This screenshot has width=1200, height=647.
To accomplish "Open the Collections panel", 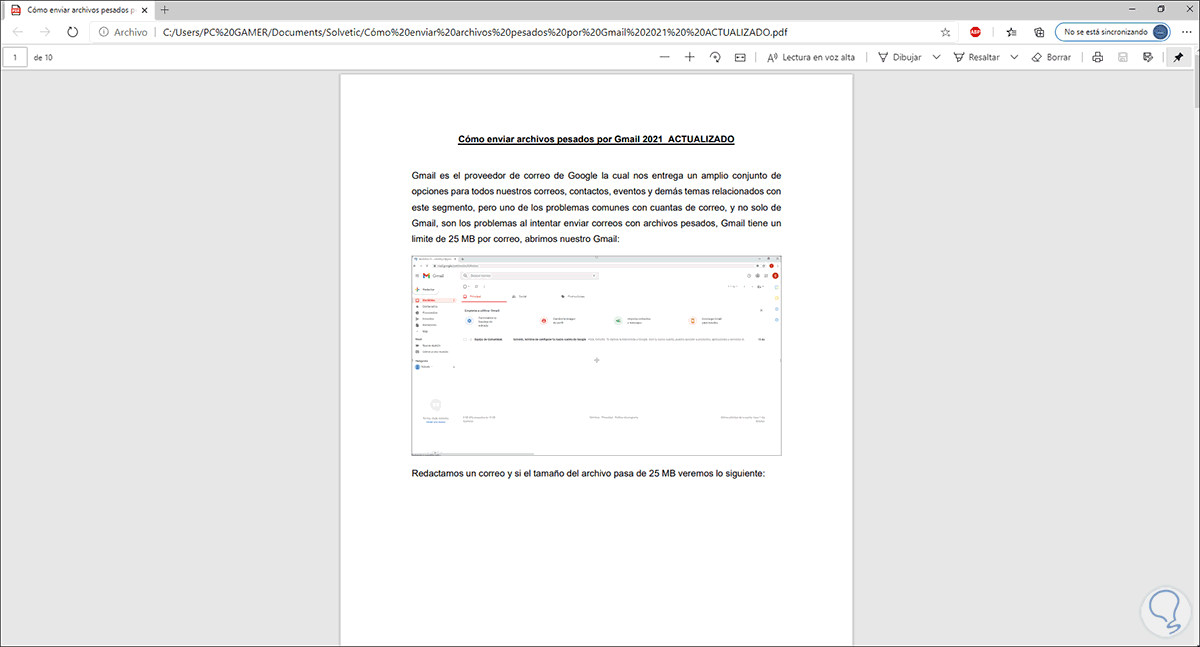I will point(1039,32).
